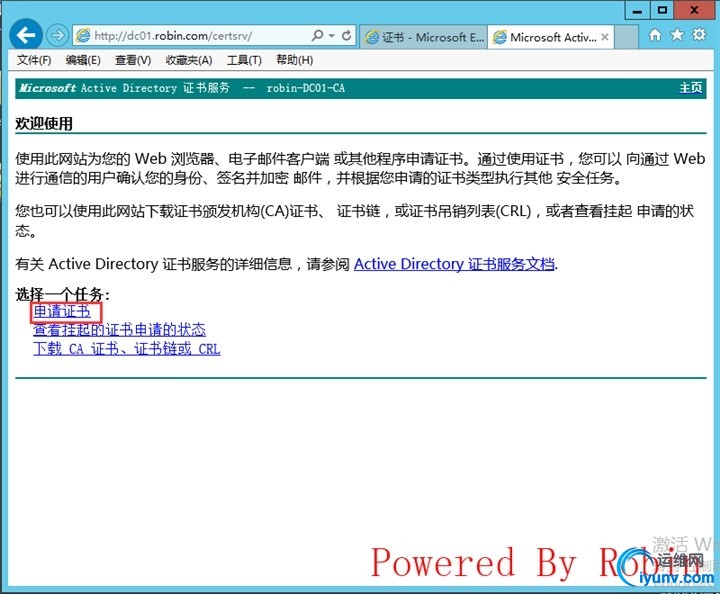The width and height of the screenshot is (720, 594).
Task: Refresh the certsrv page
Action: (x=347, y=35)
